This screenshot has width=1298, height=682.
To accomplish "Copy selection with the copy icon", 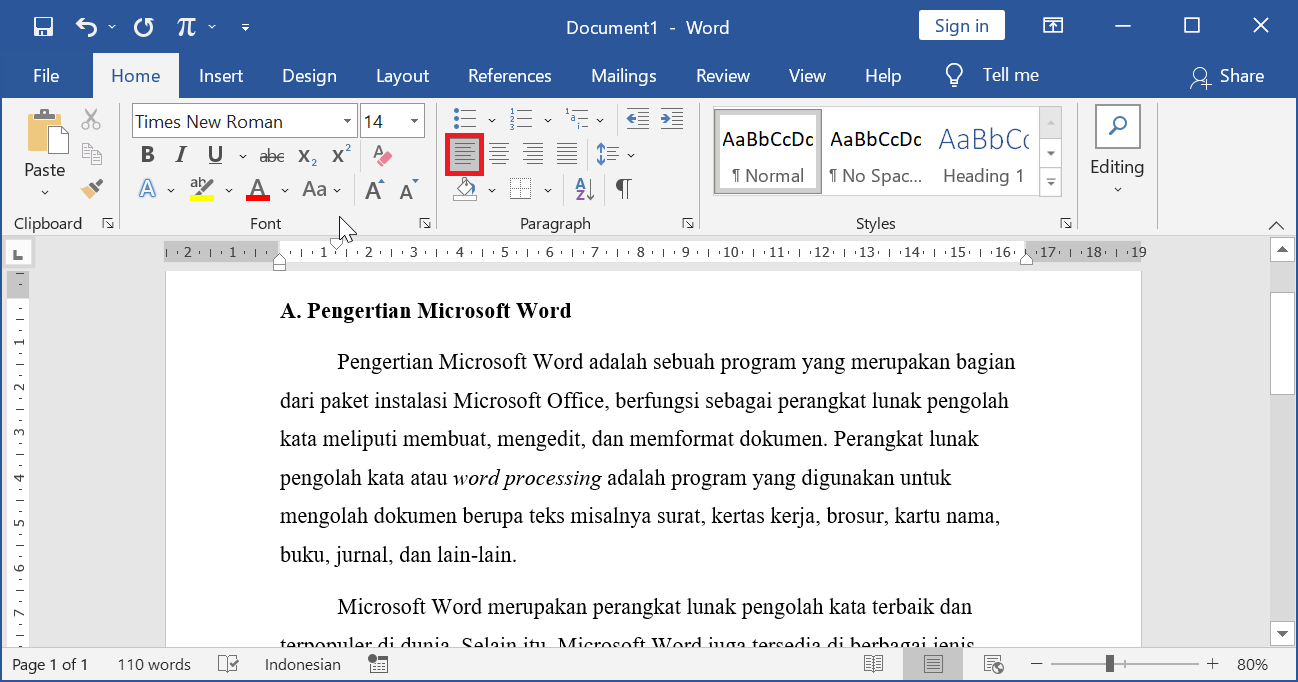I will point(92,154).
